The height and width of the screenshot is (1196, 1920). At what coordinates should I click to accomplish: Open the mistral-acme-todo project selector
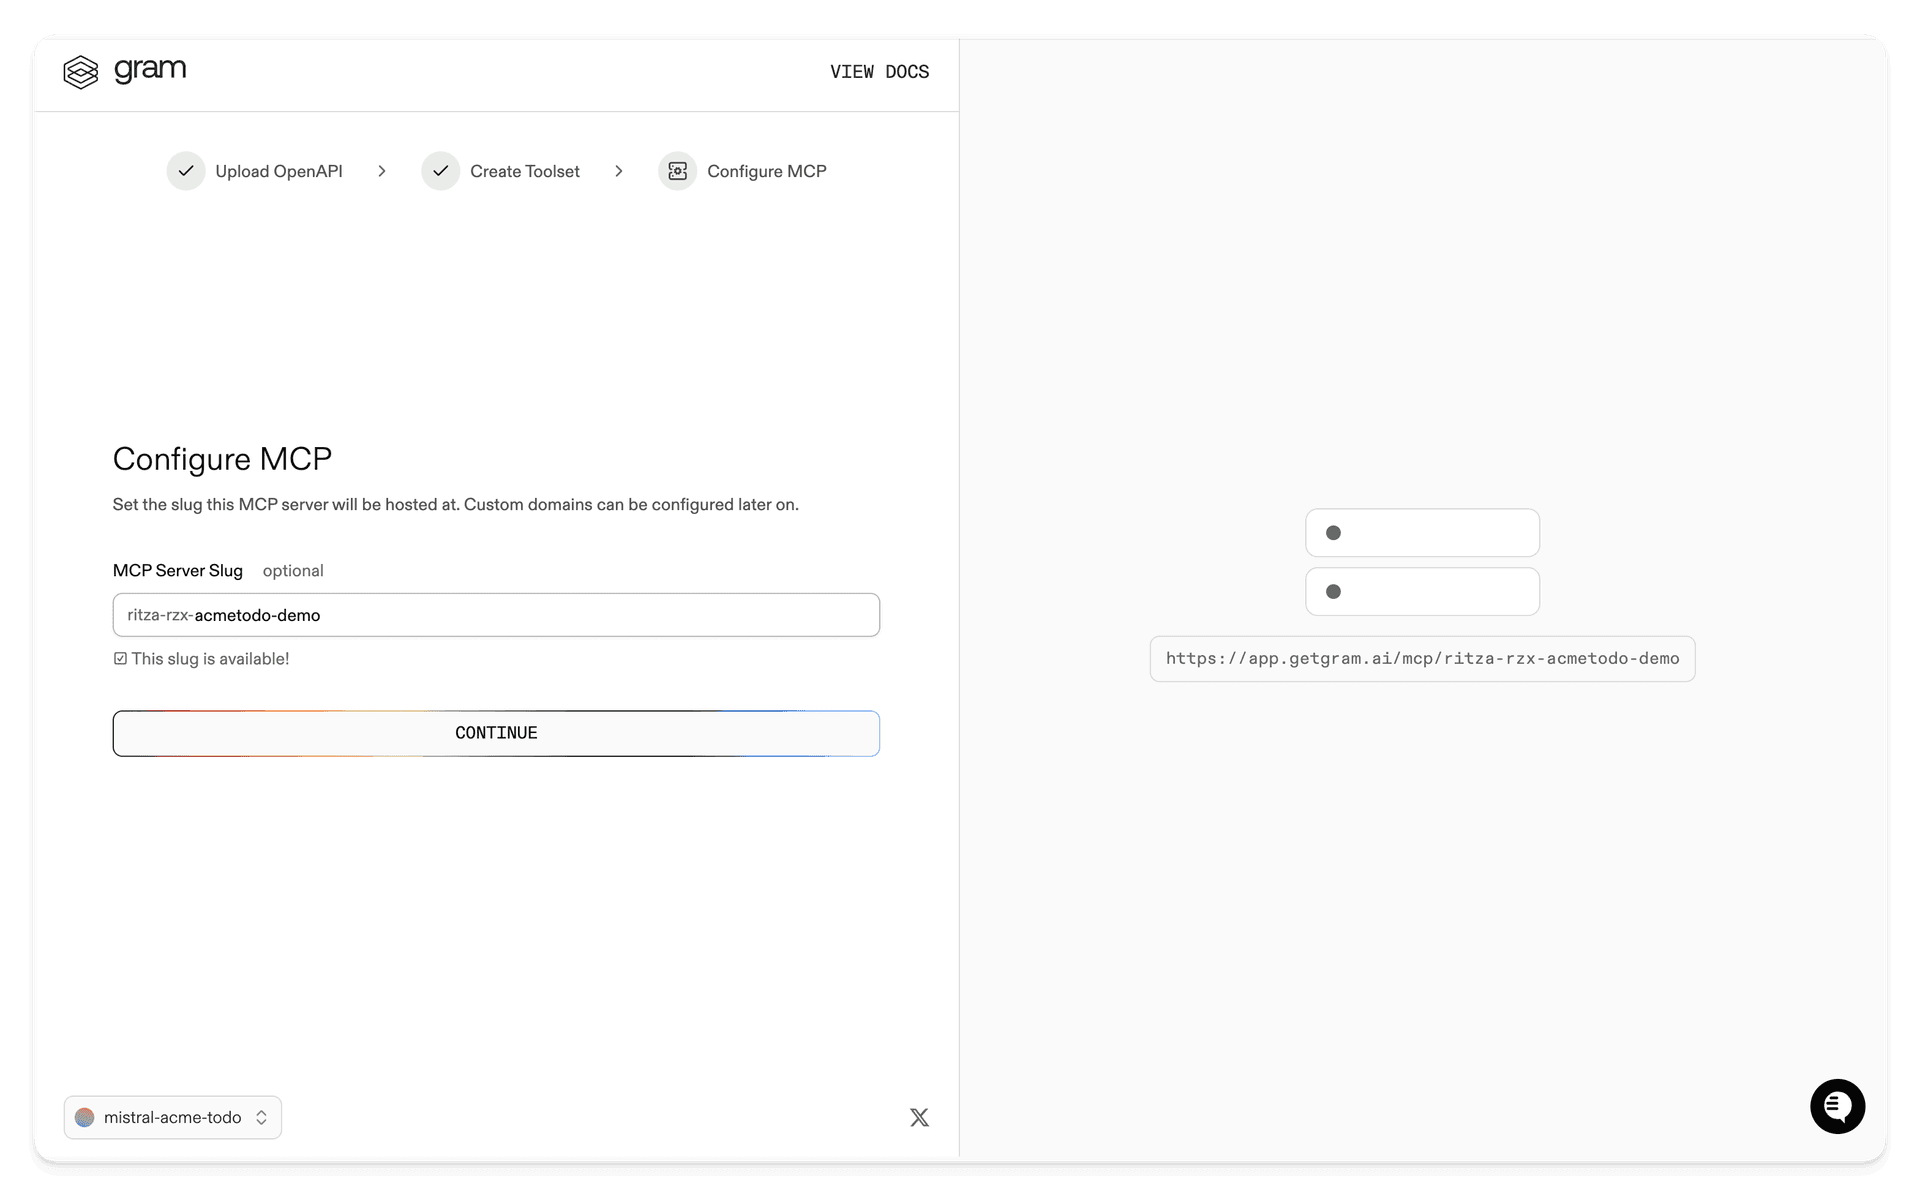172,1117
